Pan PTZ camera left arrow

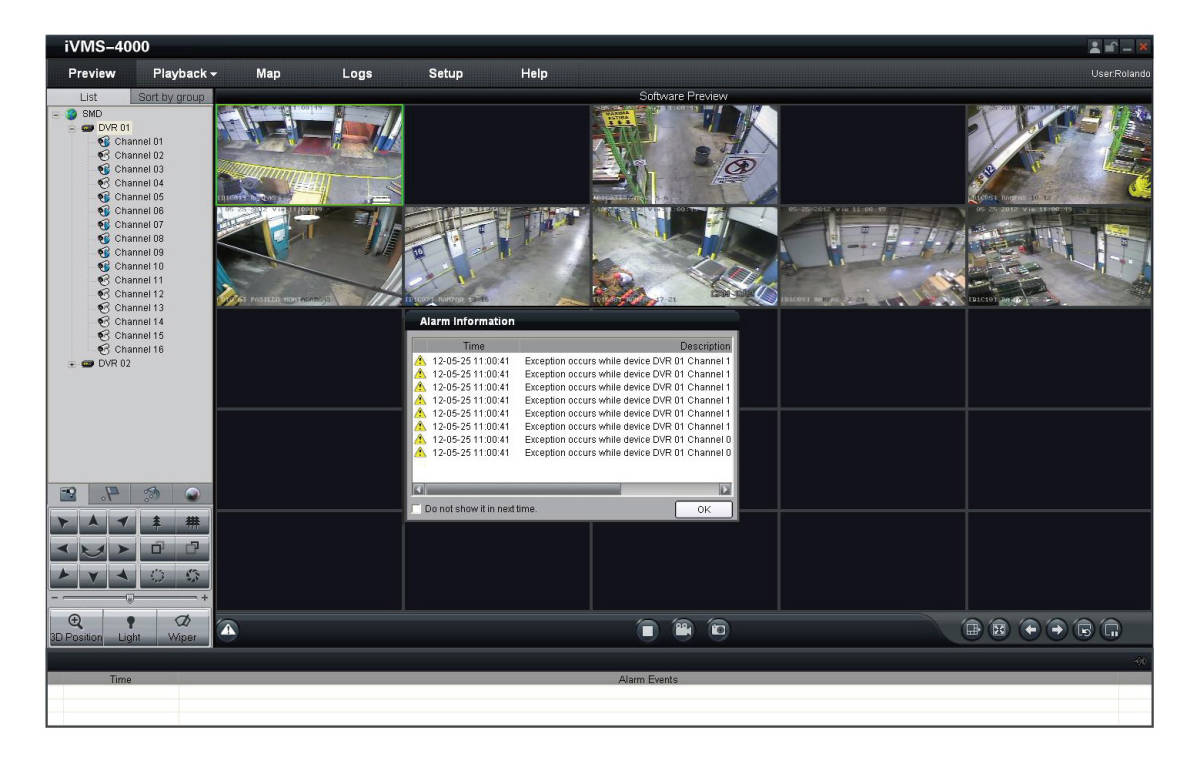(66, 550)
